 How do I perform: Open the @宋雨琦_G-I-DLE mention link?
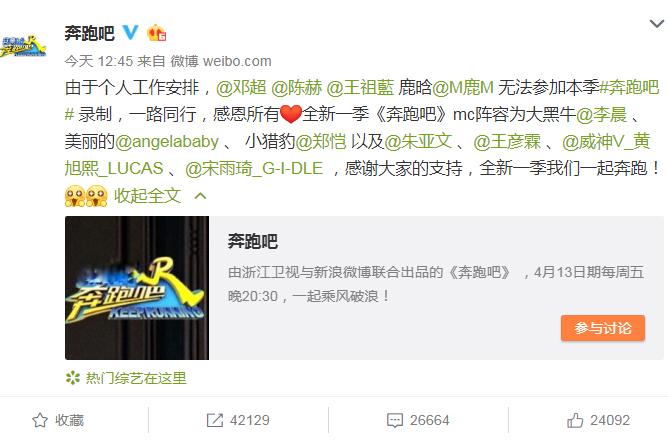pyautogui.click(x=254, y=169)
